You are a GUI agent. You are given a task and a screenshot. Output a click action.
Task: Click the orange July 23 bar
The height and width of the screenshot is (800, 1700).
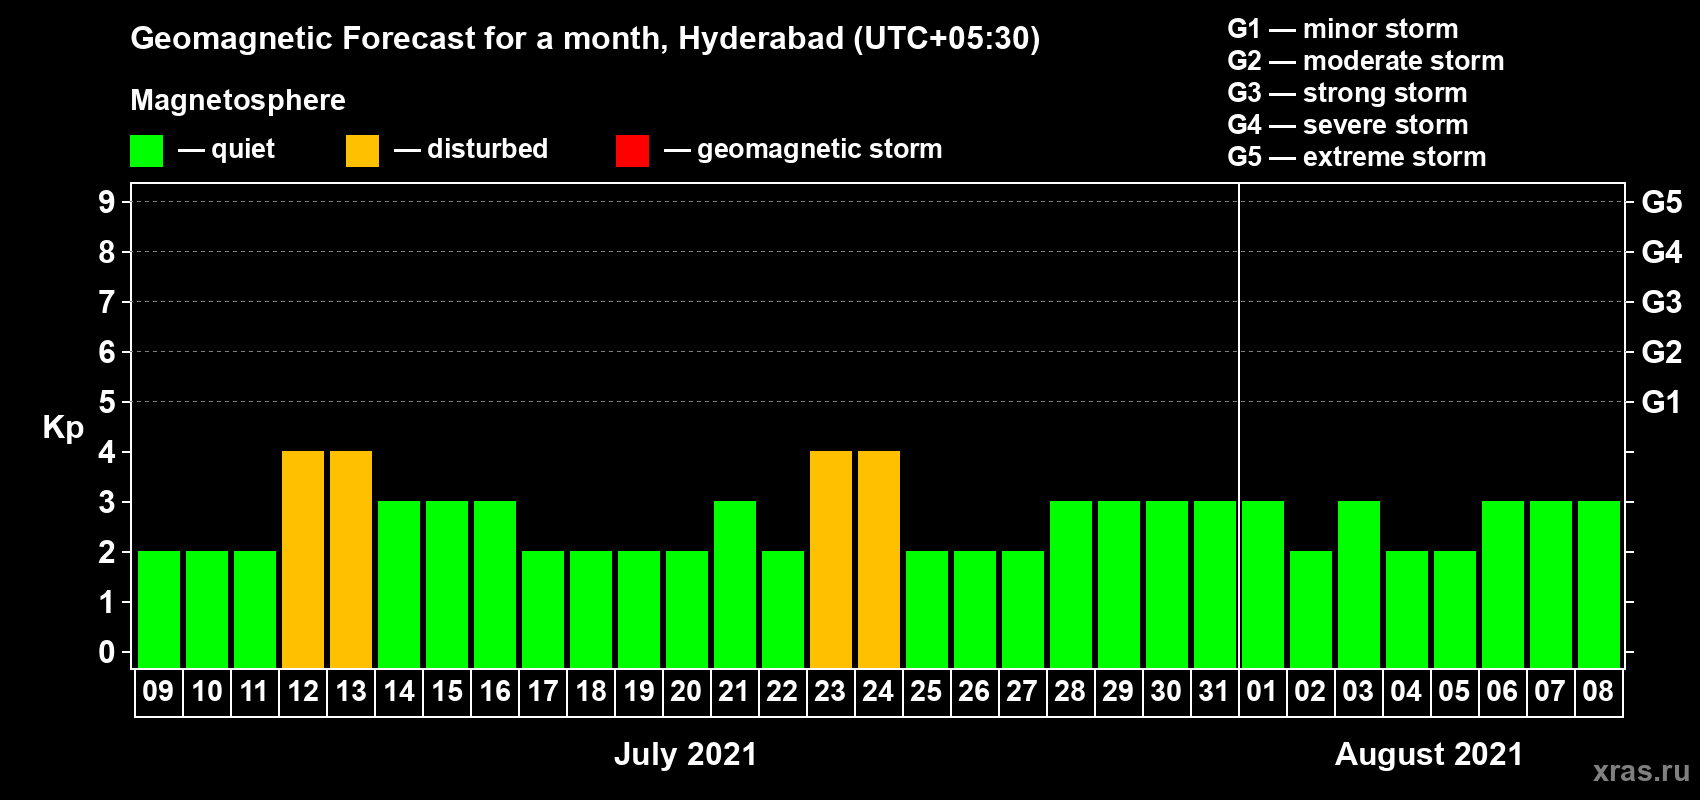pyautogui.click(x=831, y=559)
